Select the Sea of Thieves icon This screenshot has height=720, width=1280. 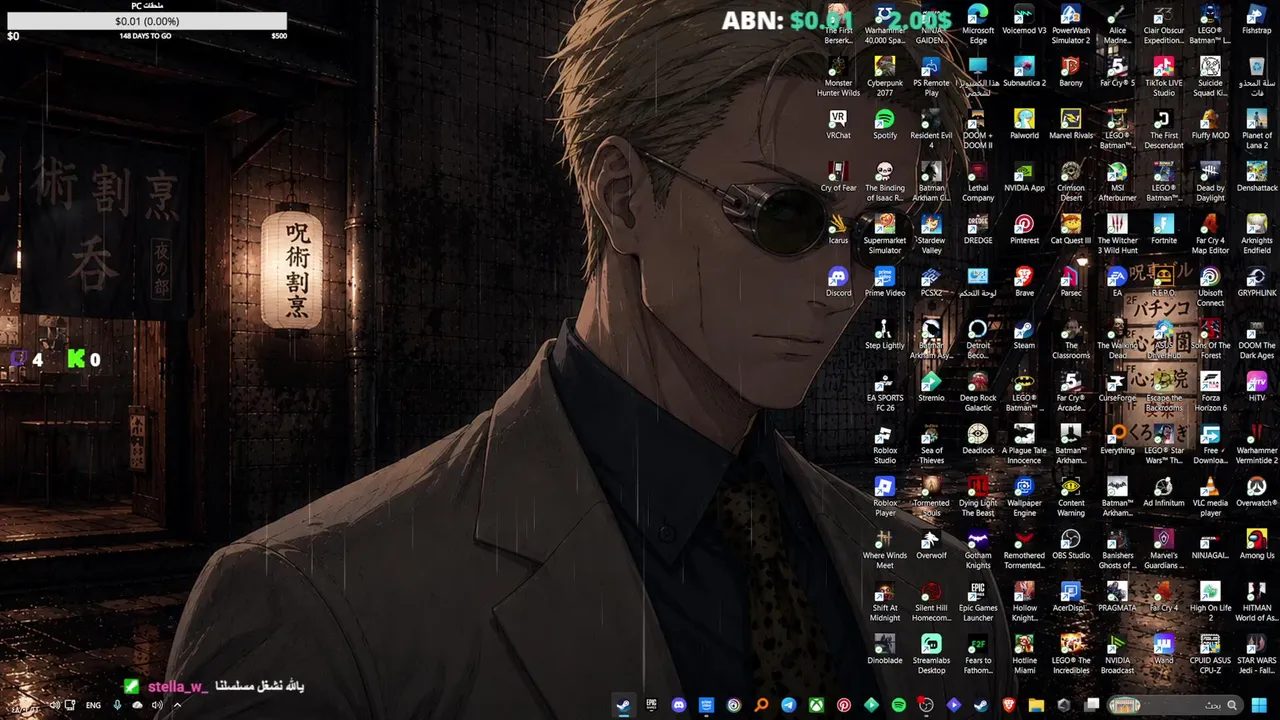click(931, 444)
